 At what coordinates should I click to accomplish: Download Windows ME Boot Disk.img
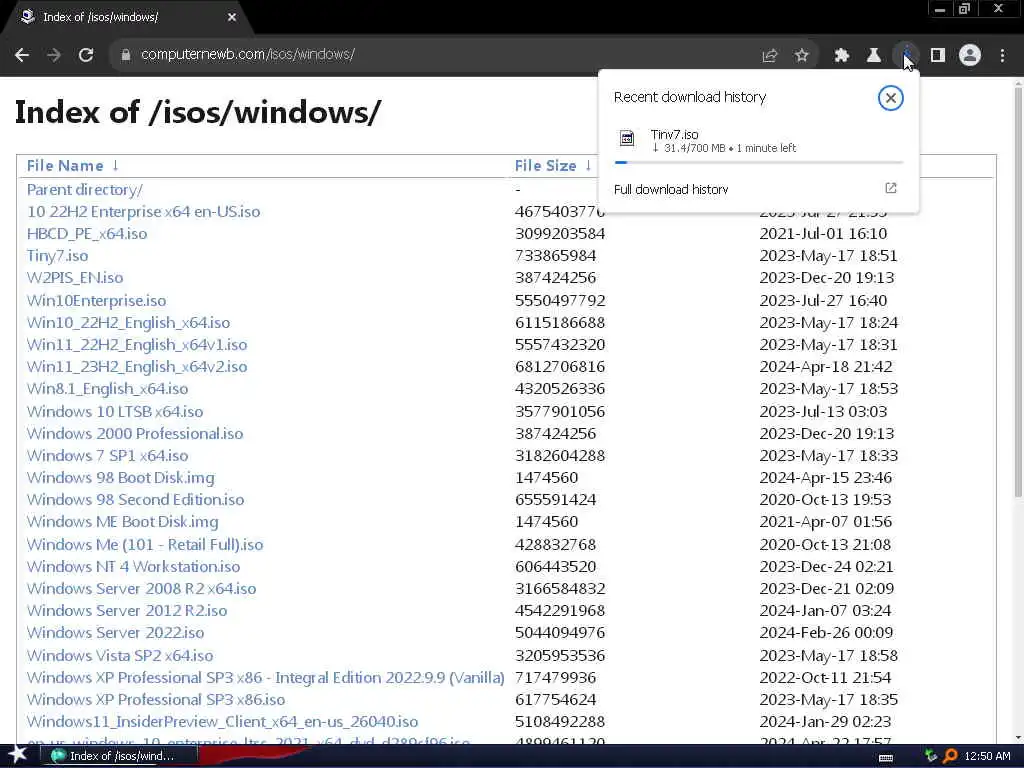122,522
